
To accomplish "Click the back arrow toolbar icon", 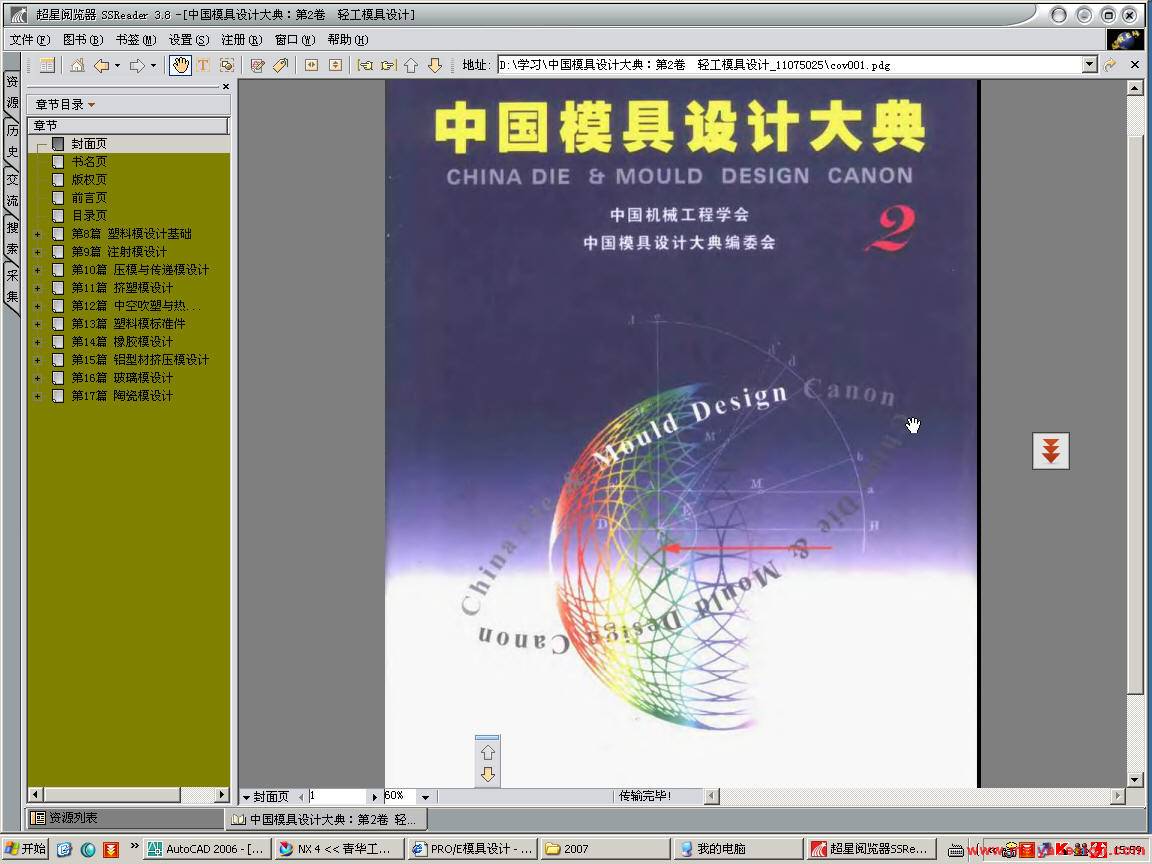I will coord(101,65).
